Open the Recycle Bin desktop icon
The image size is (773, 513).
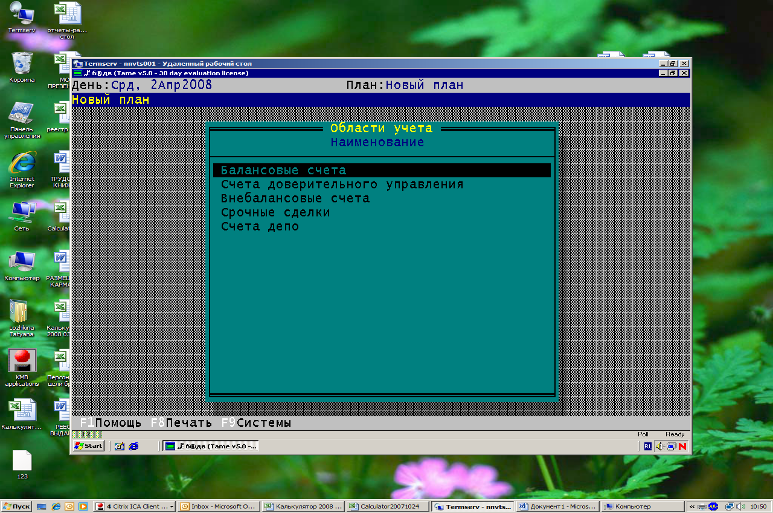tap(21, 63)
